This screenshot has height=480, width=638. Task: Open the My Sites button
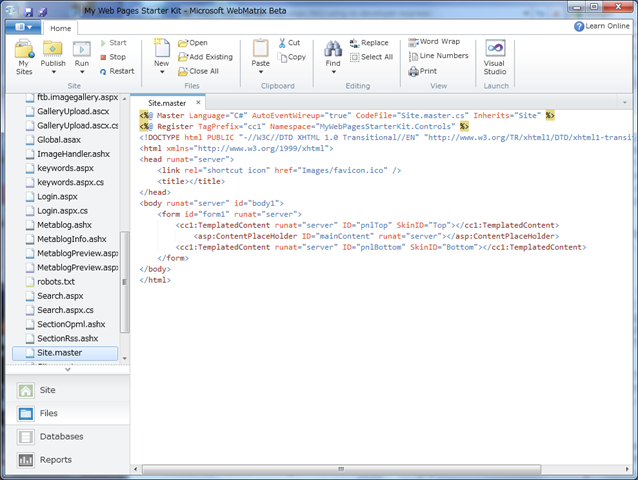coord(24,57)
